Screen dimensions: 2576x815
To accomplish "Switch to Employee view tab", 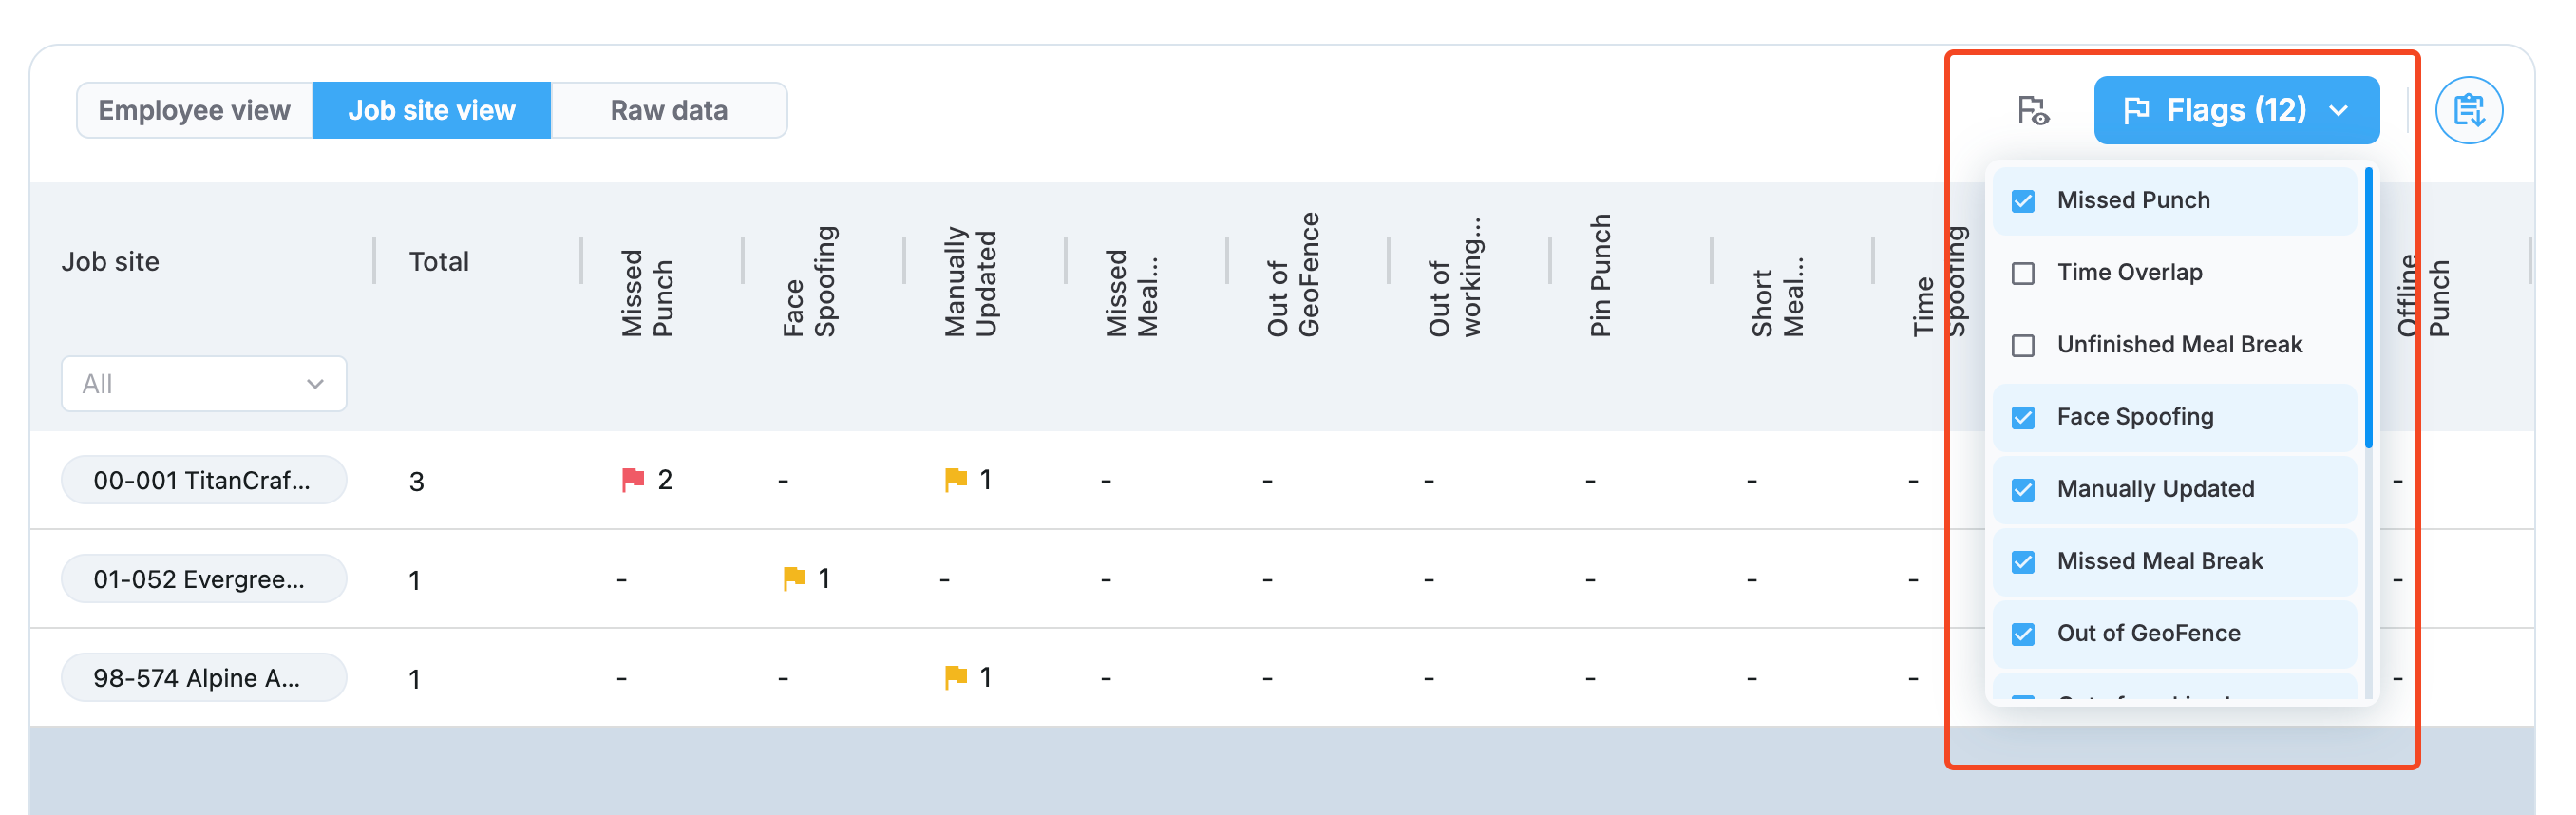I will (x=195, y=110).
